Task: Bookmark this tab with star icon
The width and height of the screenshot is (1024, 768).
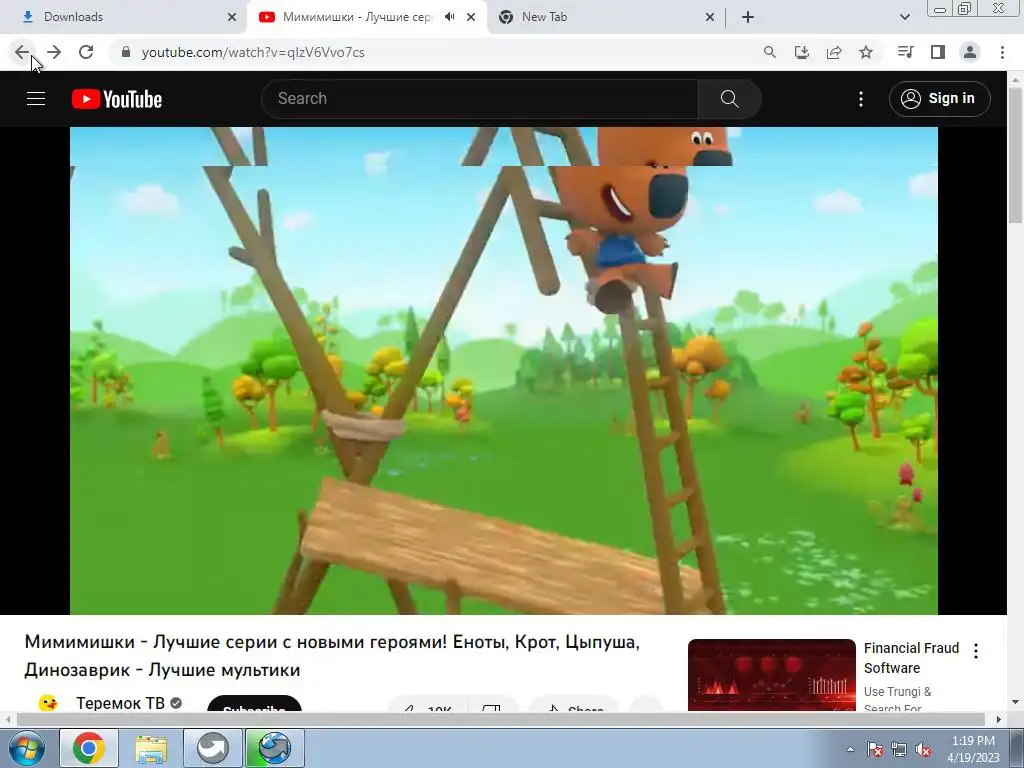Action: click(x=866, y=52)
